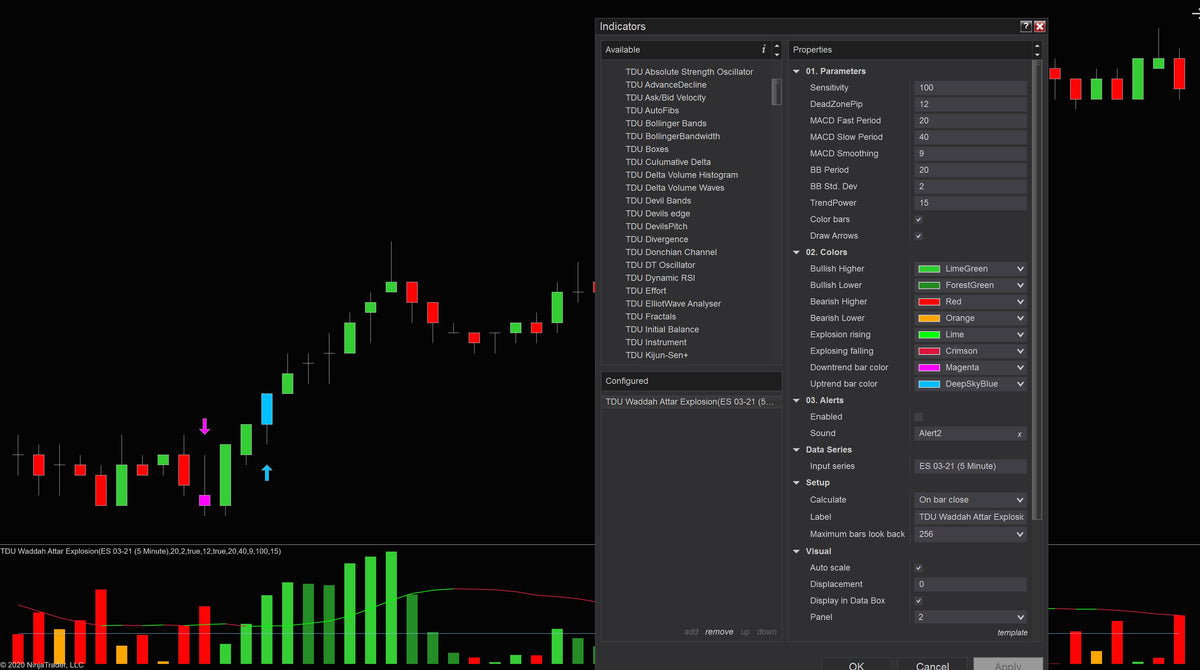Click the Input series ES 03-21 field
The image size is (1200, 670).
tap(971, 467)
